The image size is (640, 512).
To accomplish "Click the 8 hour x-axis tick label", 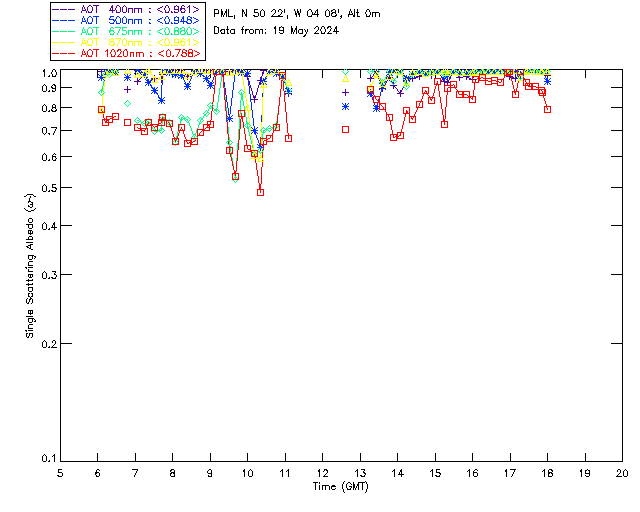I will tap(173, 473).
